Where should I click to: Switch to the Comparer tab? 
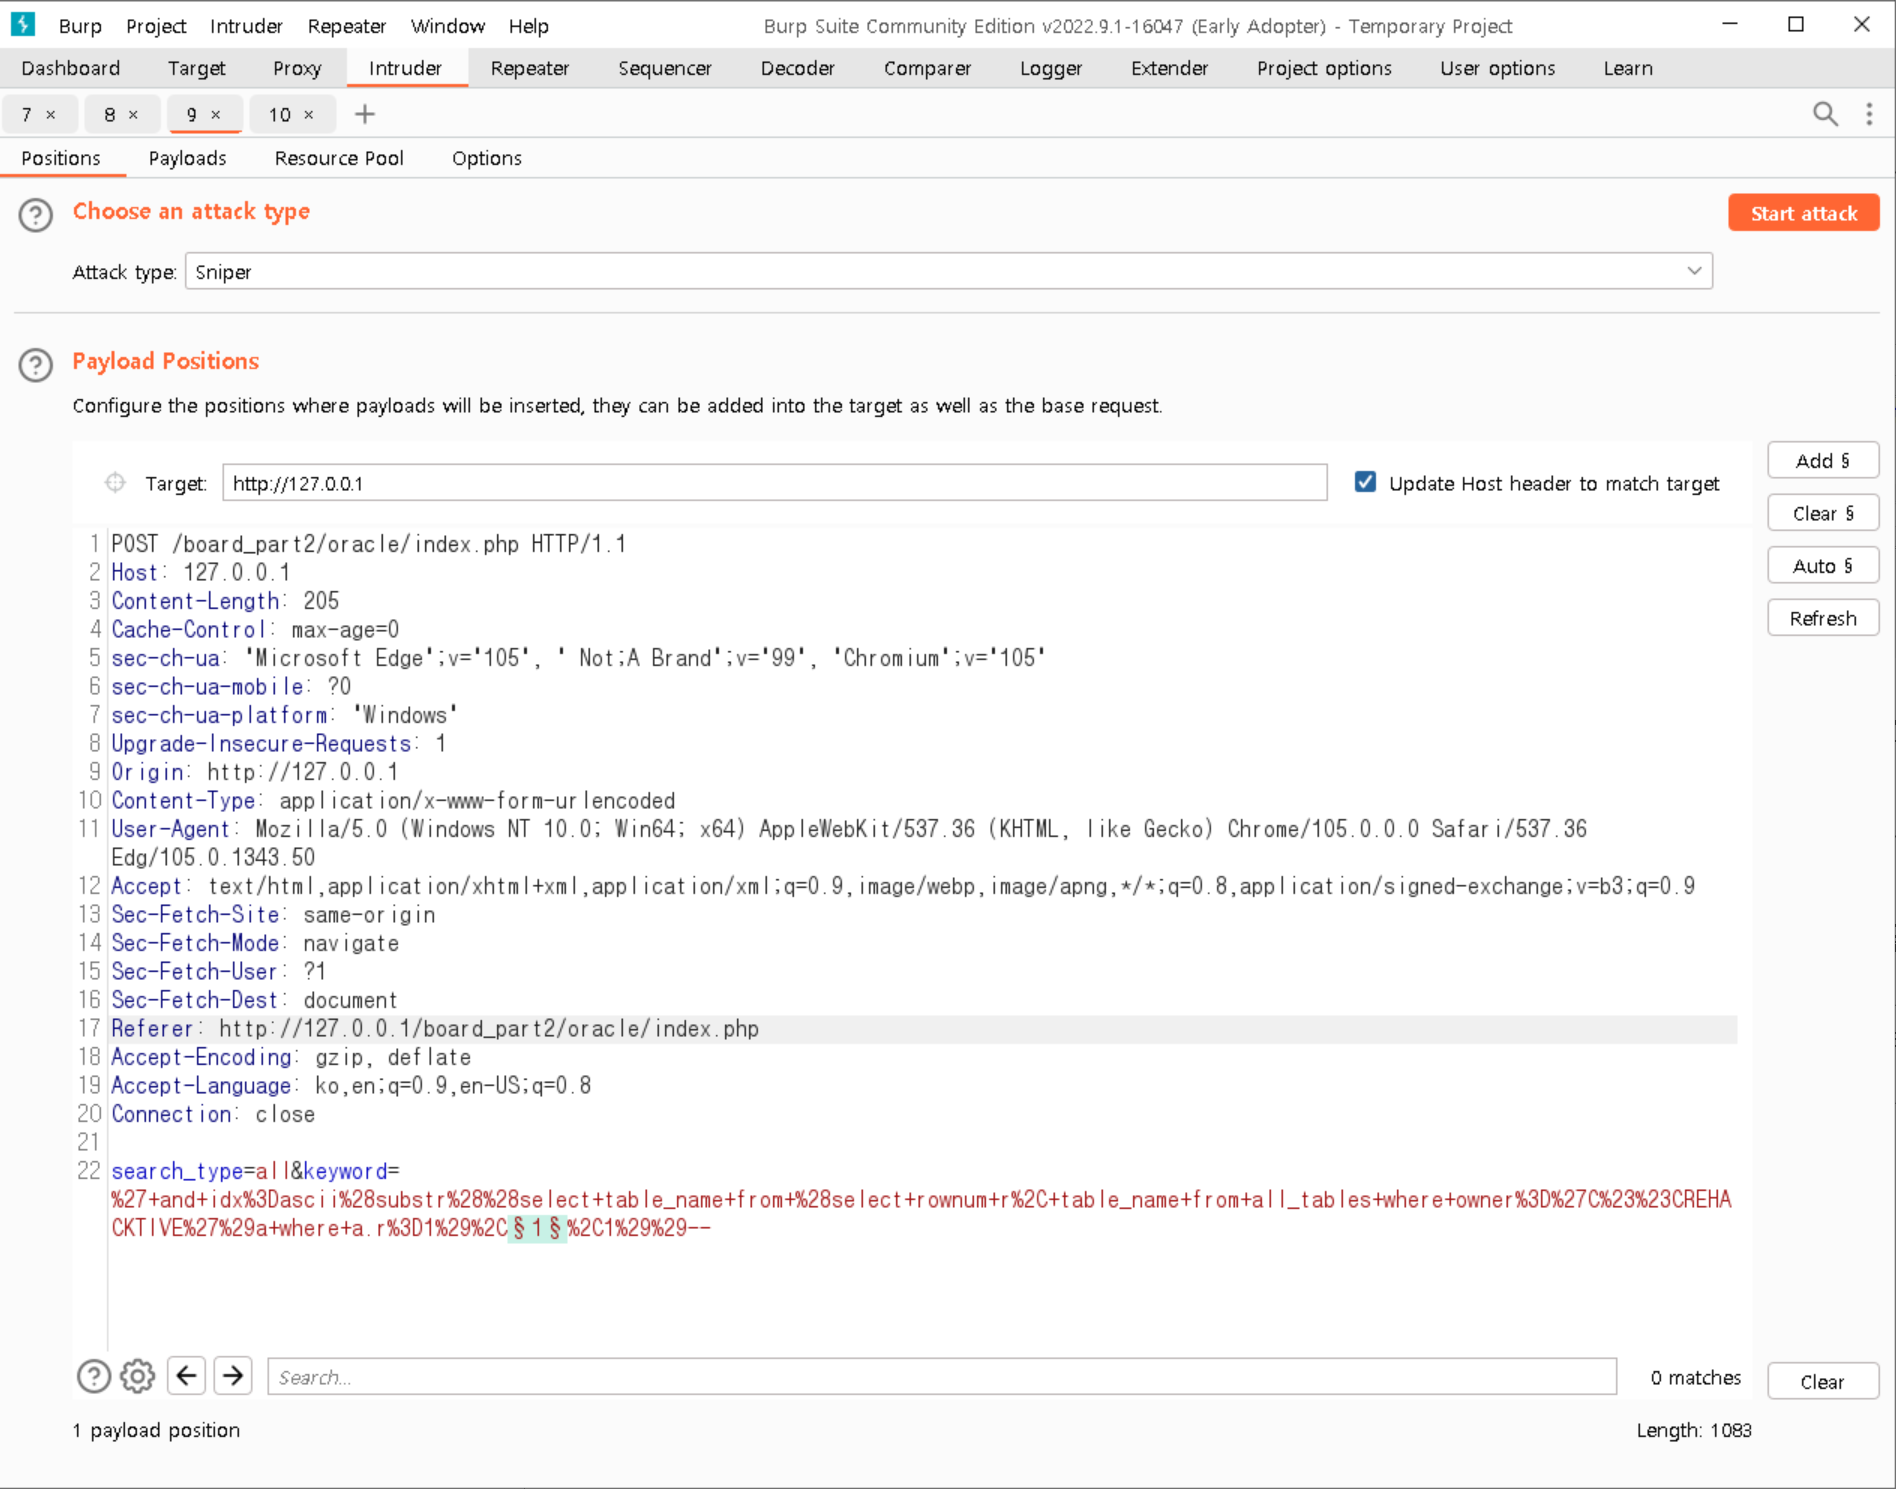point(928,68)
